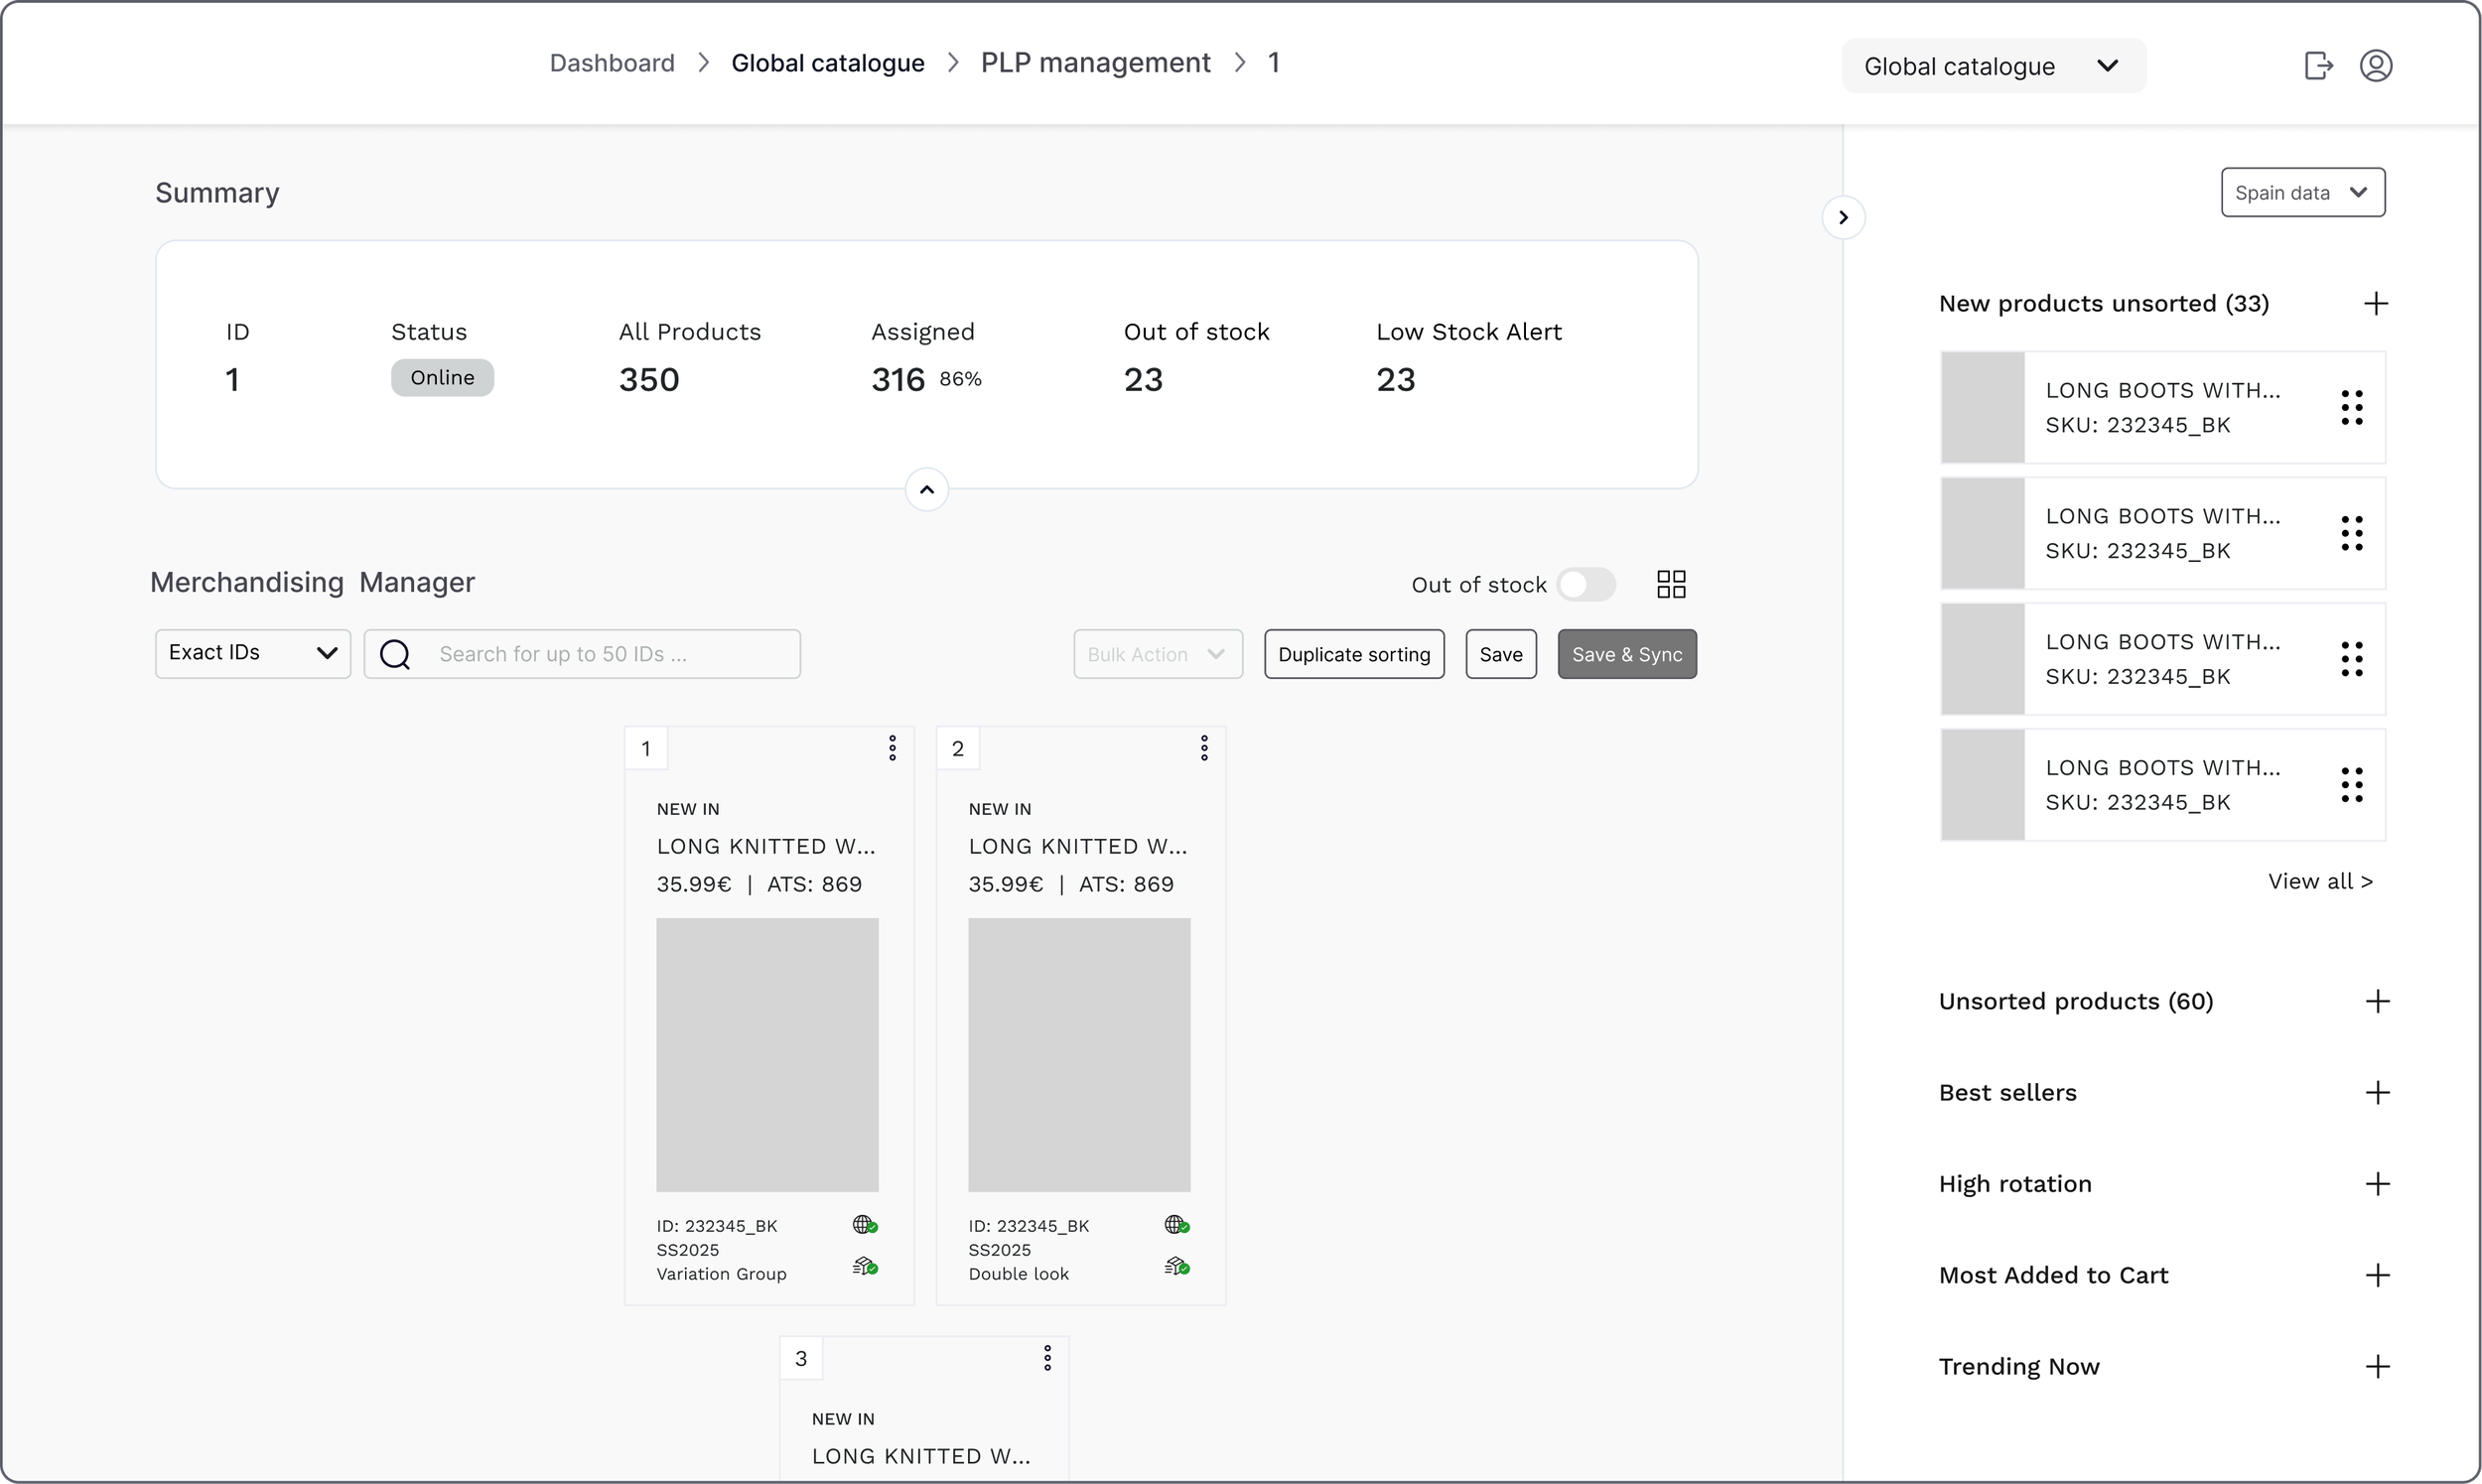Screen dimensions: 2482x1484
Task: Click the globe status icon on card 1
Action: (864, 1225)
